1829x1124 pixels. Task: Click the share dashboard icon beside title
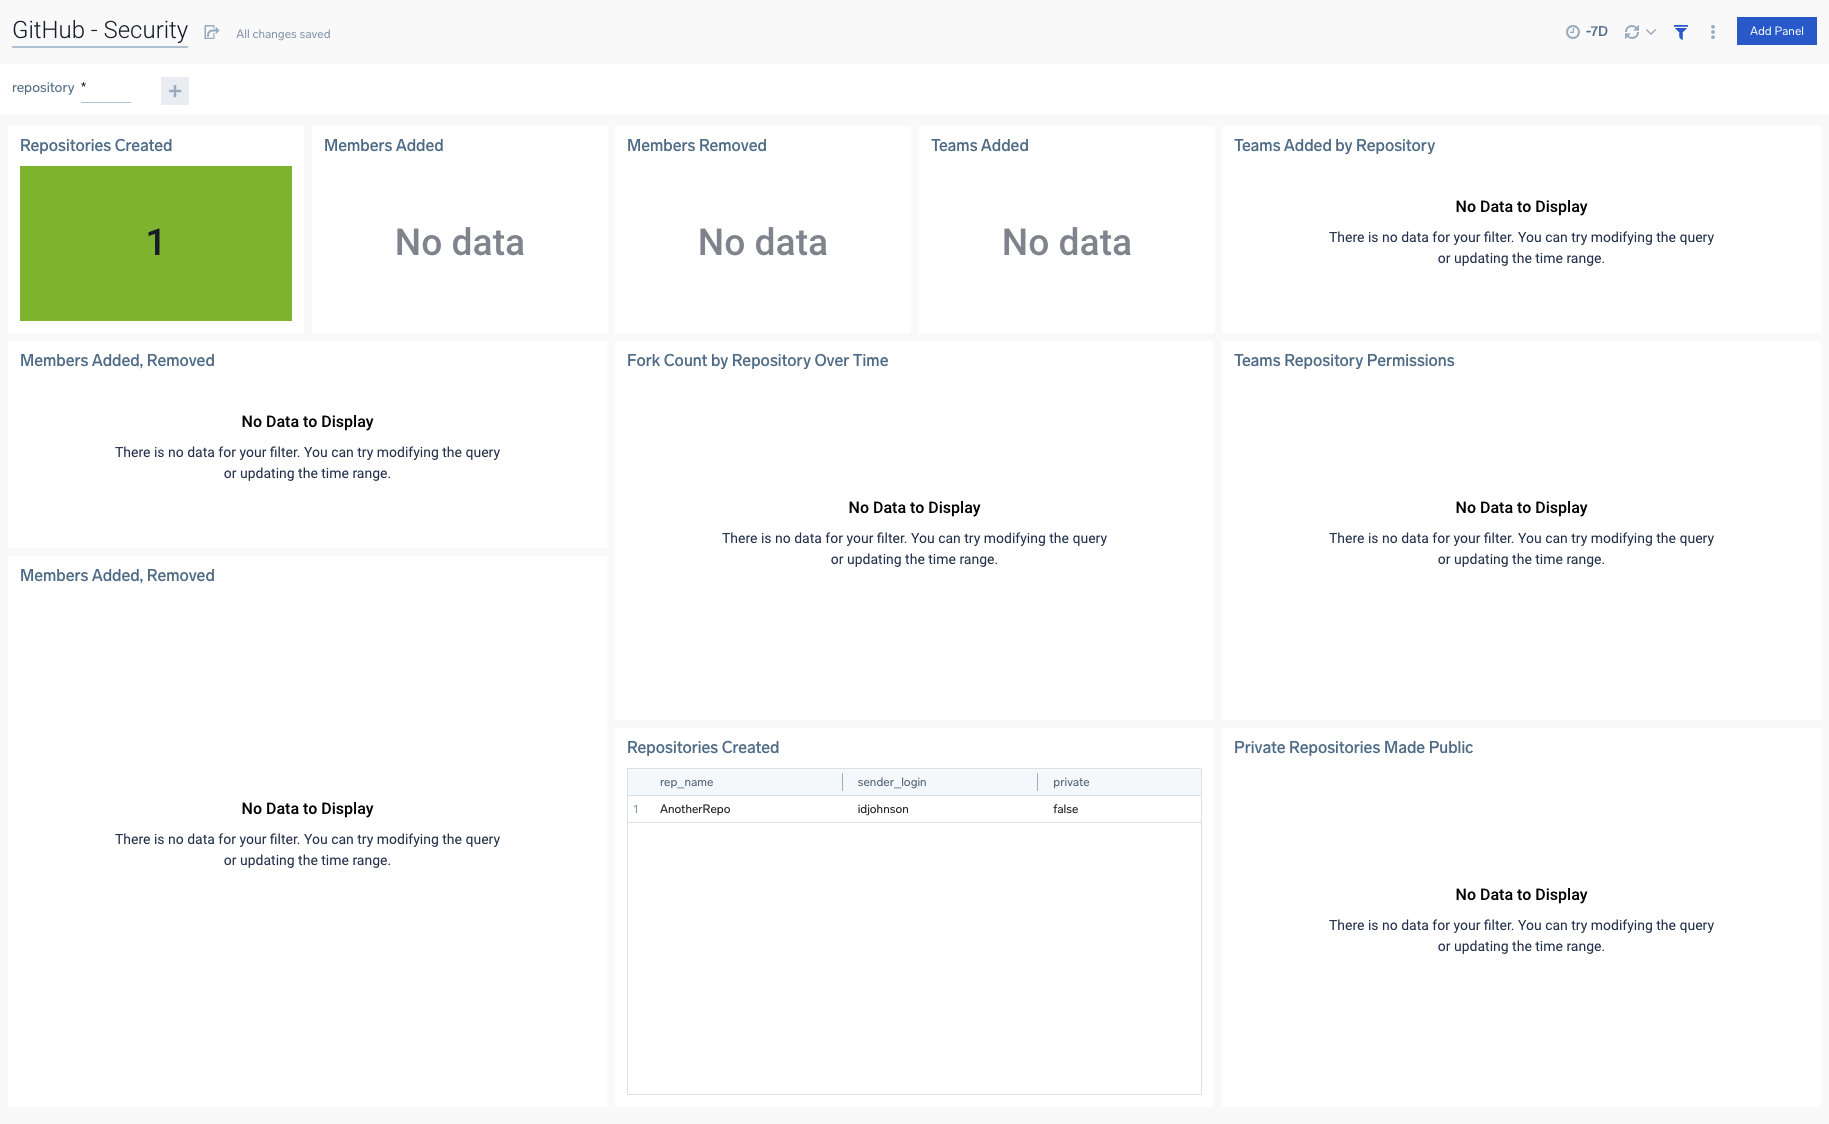coord(211,32)
